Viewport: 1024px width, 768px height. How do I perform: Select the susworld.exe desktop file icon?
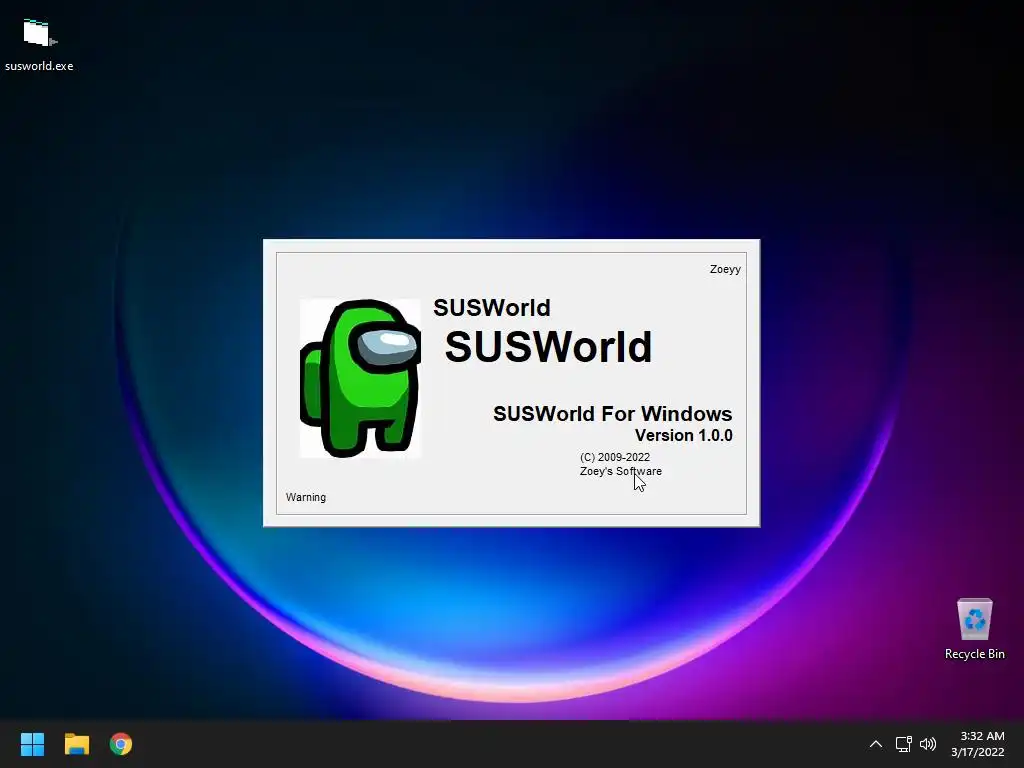39,43
